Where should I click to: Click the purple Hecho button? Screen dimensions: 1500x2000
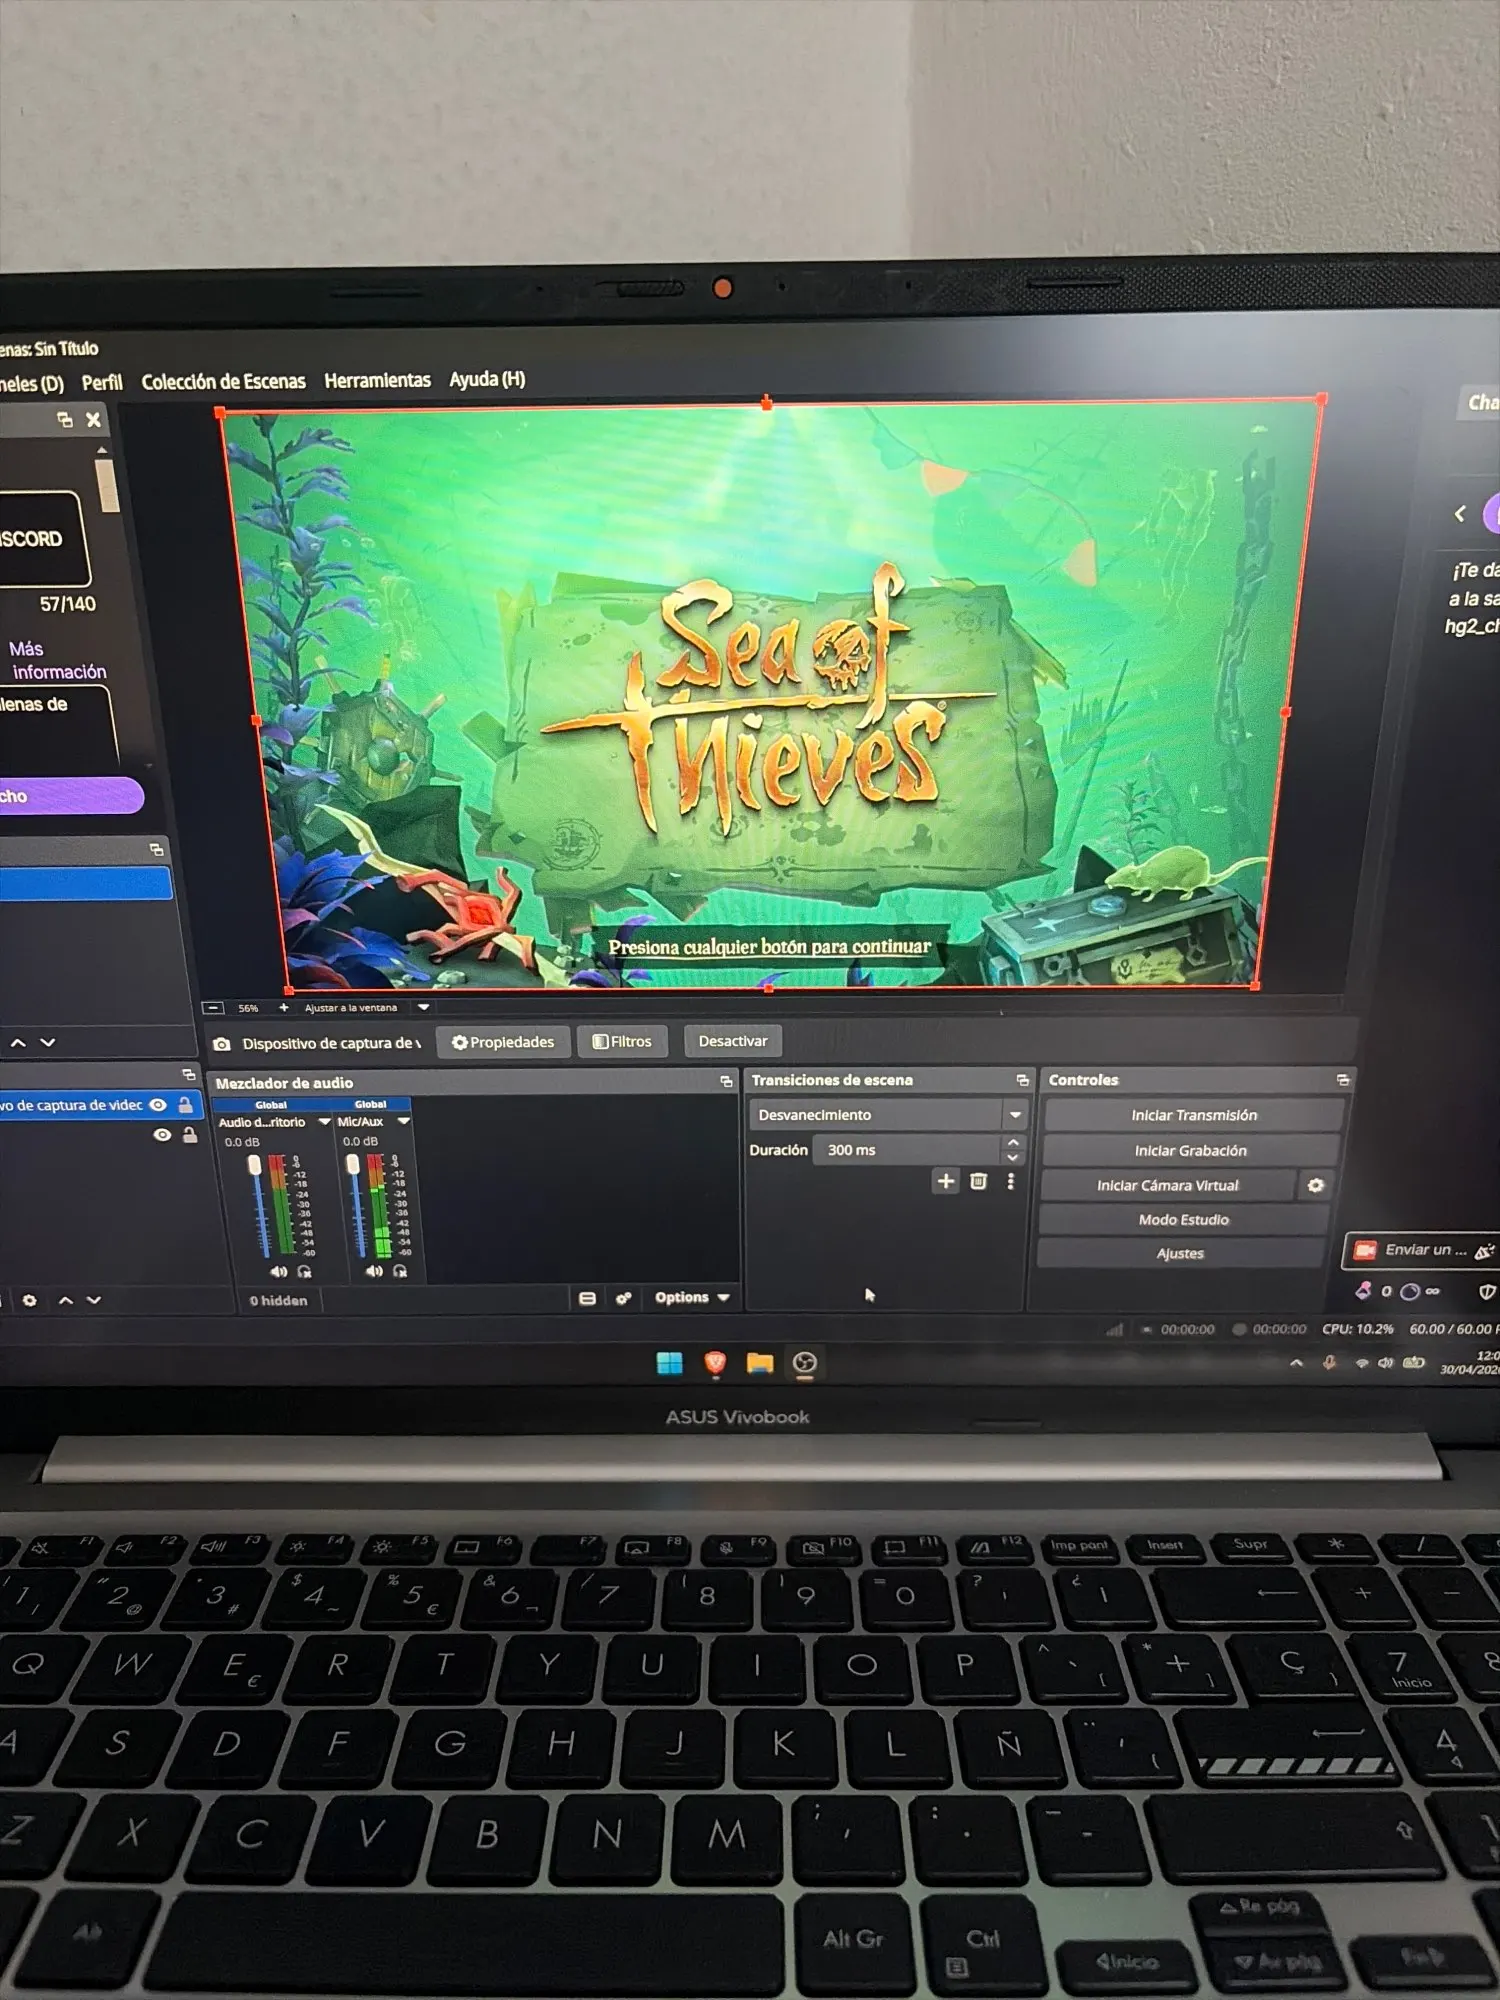click(x=70, y=796)
